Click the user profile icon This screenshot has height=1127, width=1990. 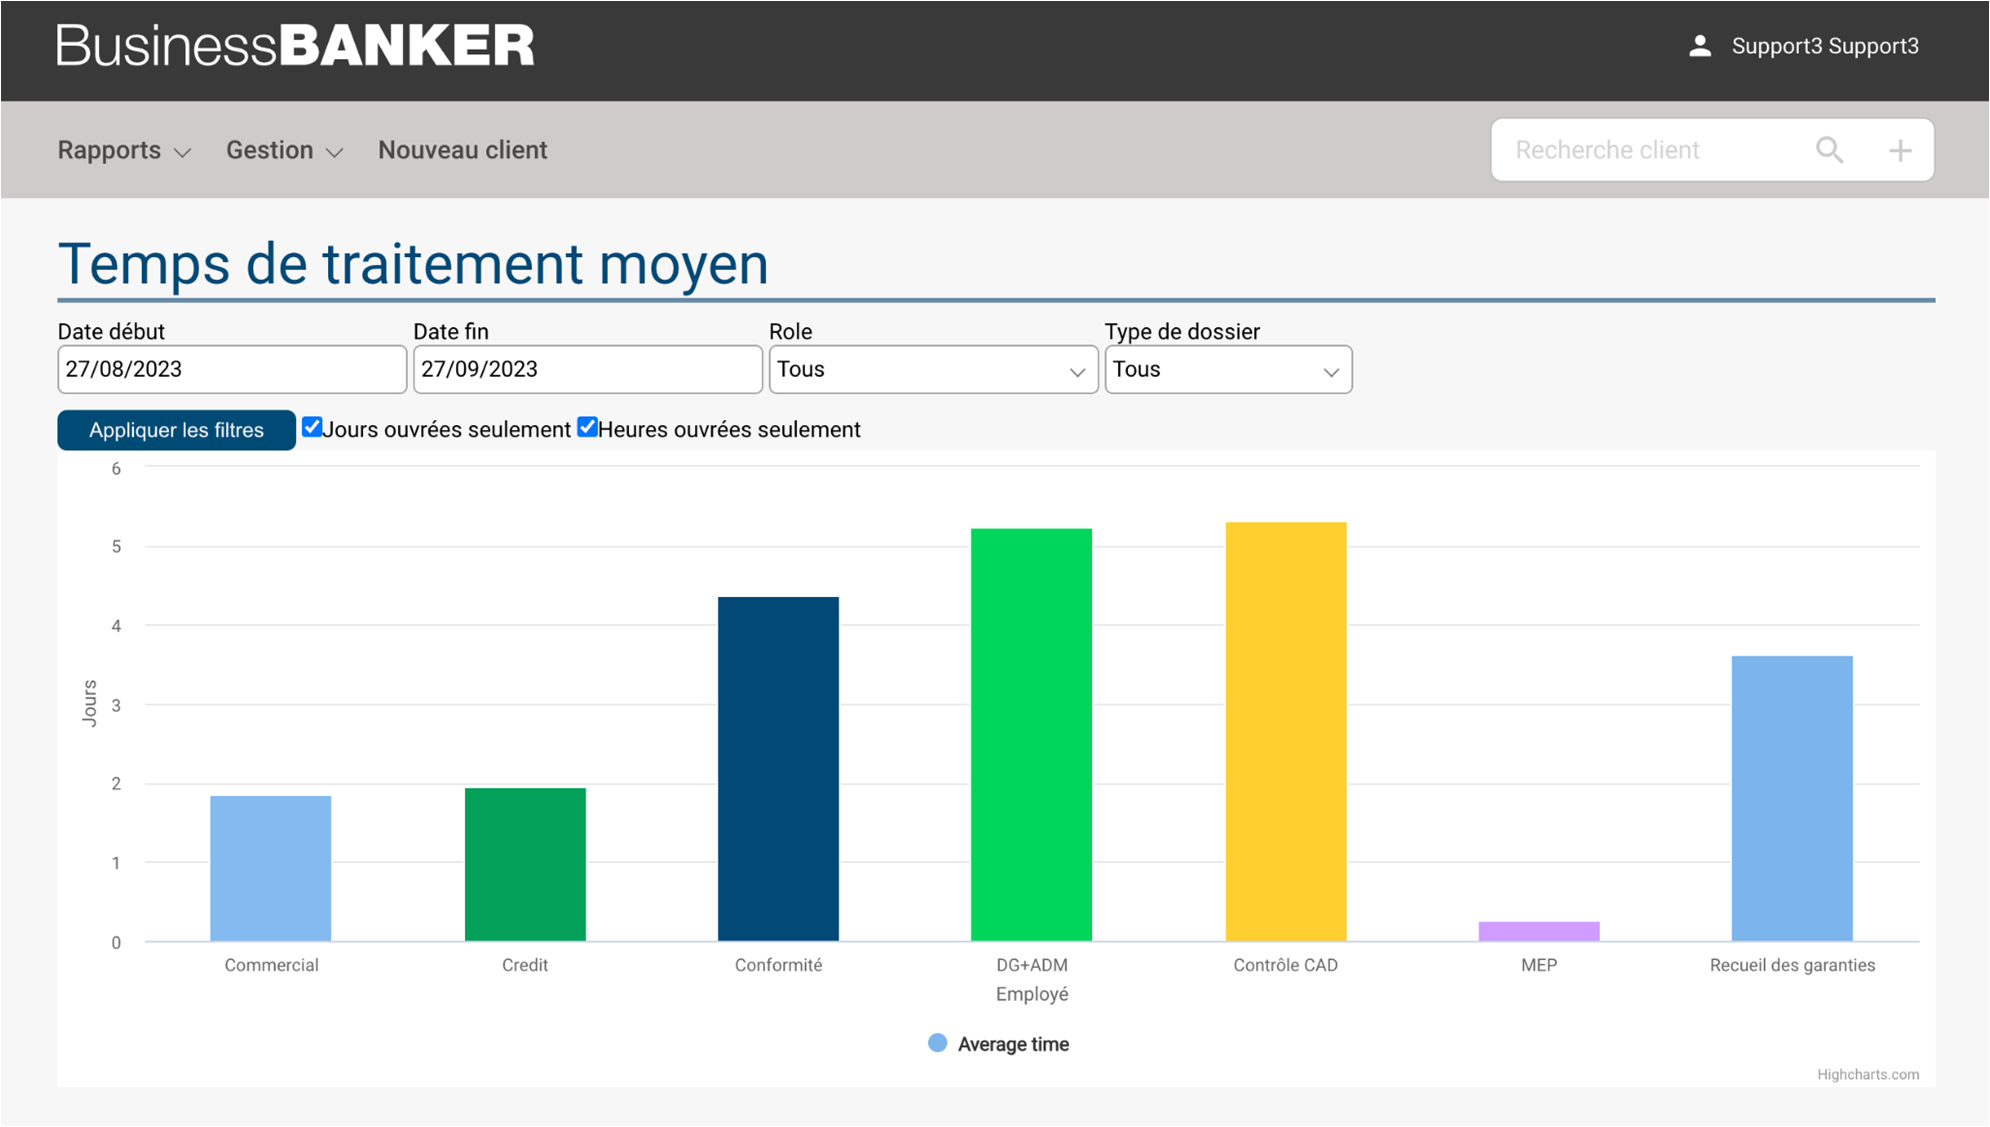click(x=1700, y=46)
